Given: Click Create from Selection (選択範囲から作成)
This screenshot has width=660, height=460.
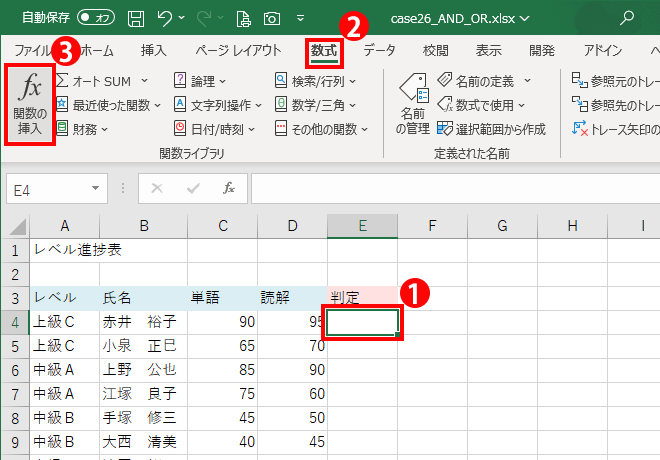Looking at the screenshot, I should pos(491,128).
